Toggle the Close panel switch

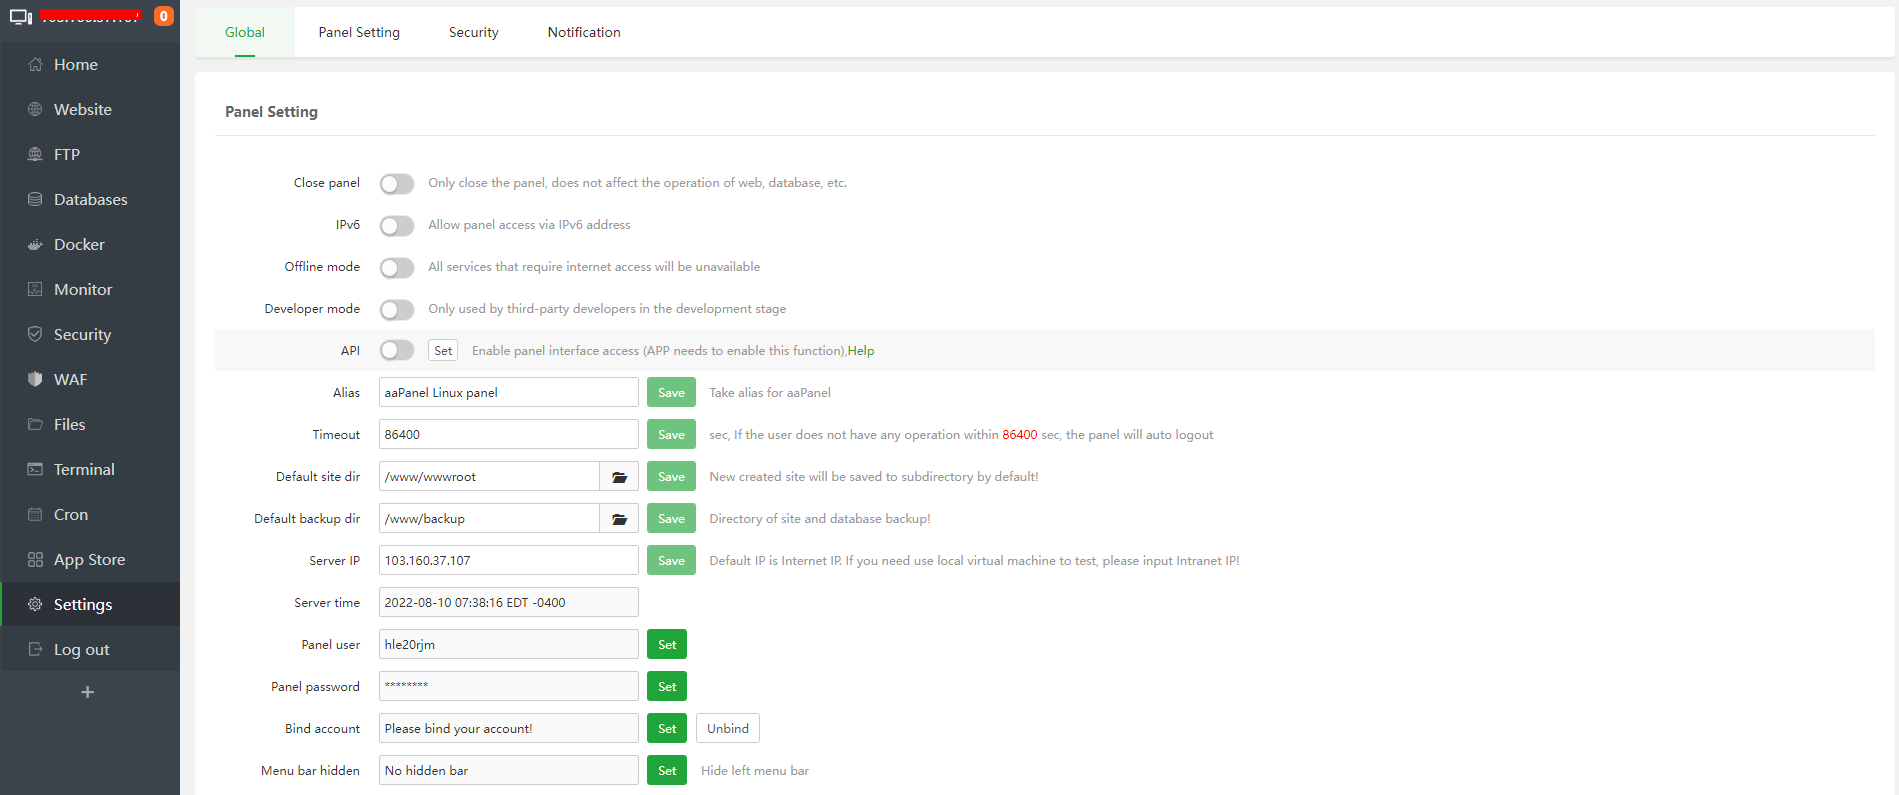tap(397, 184)
